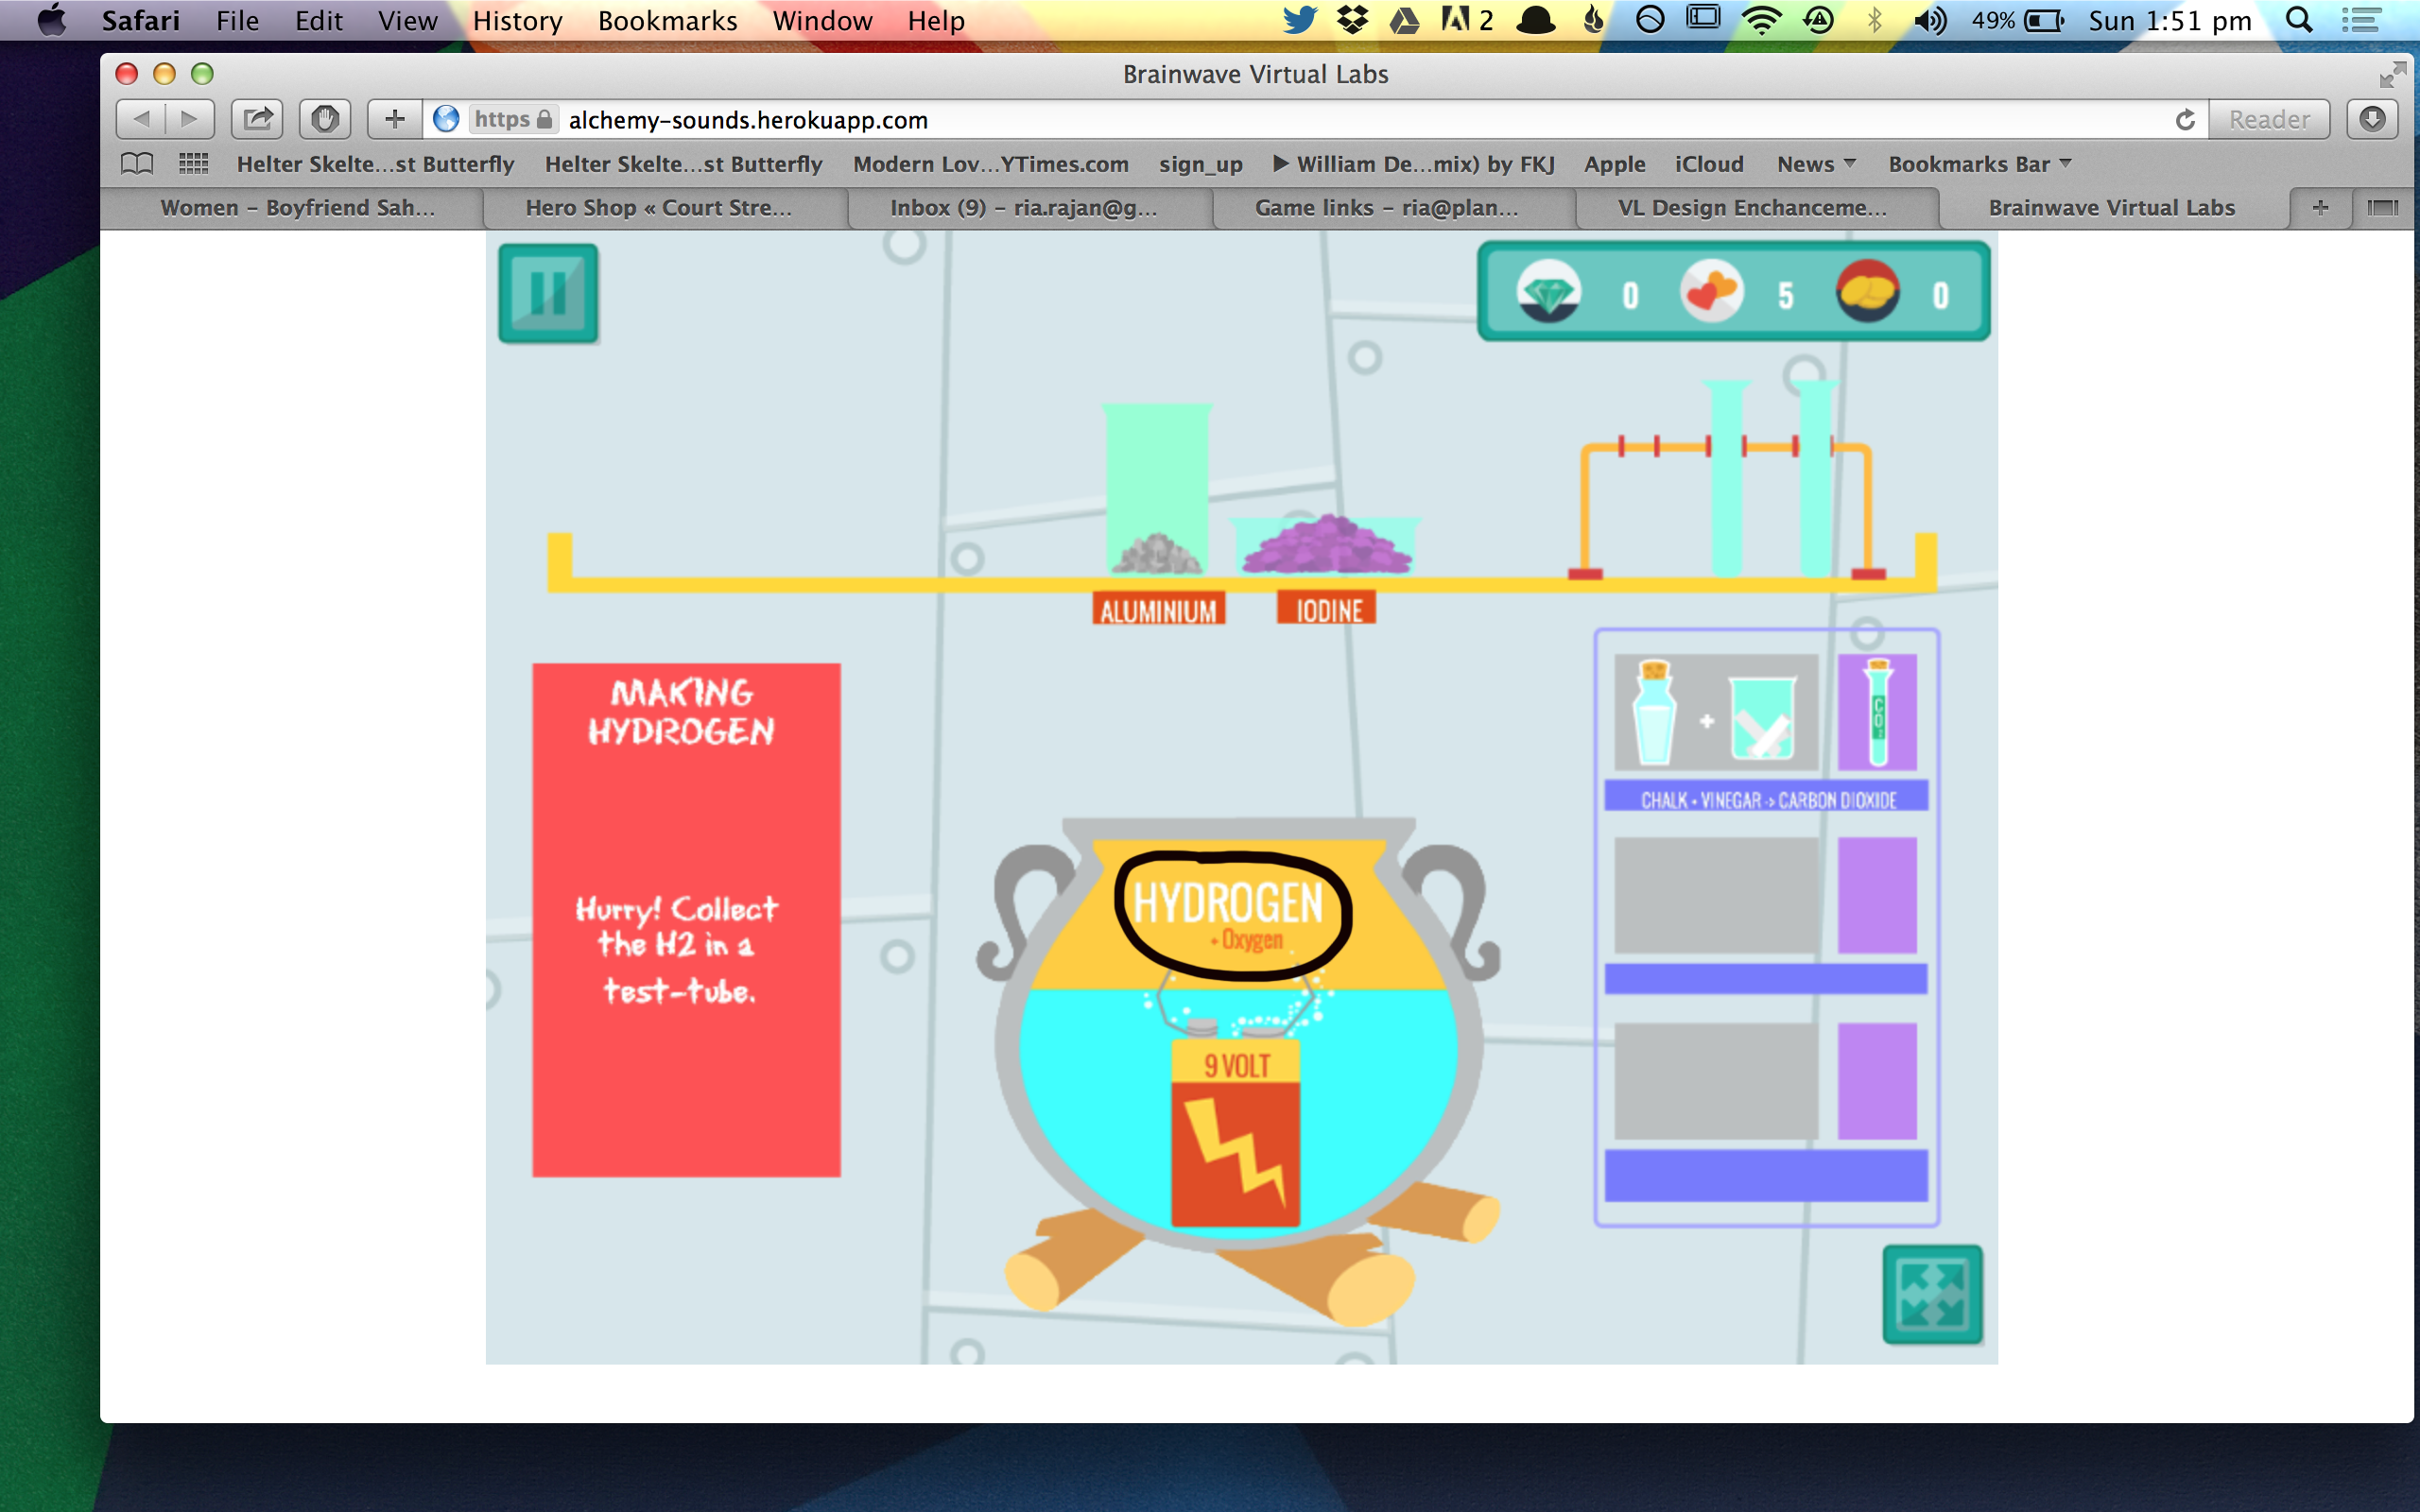This screenshot has height=1512, width=2420.
Task: Add bookmark with the plus button
Action: point(395,119)
